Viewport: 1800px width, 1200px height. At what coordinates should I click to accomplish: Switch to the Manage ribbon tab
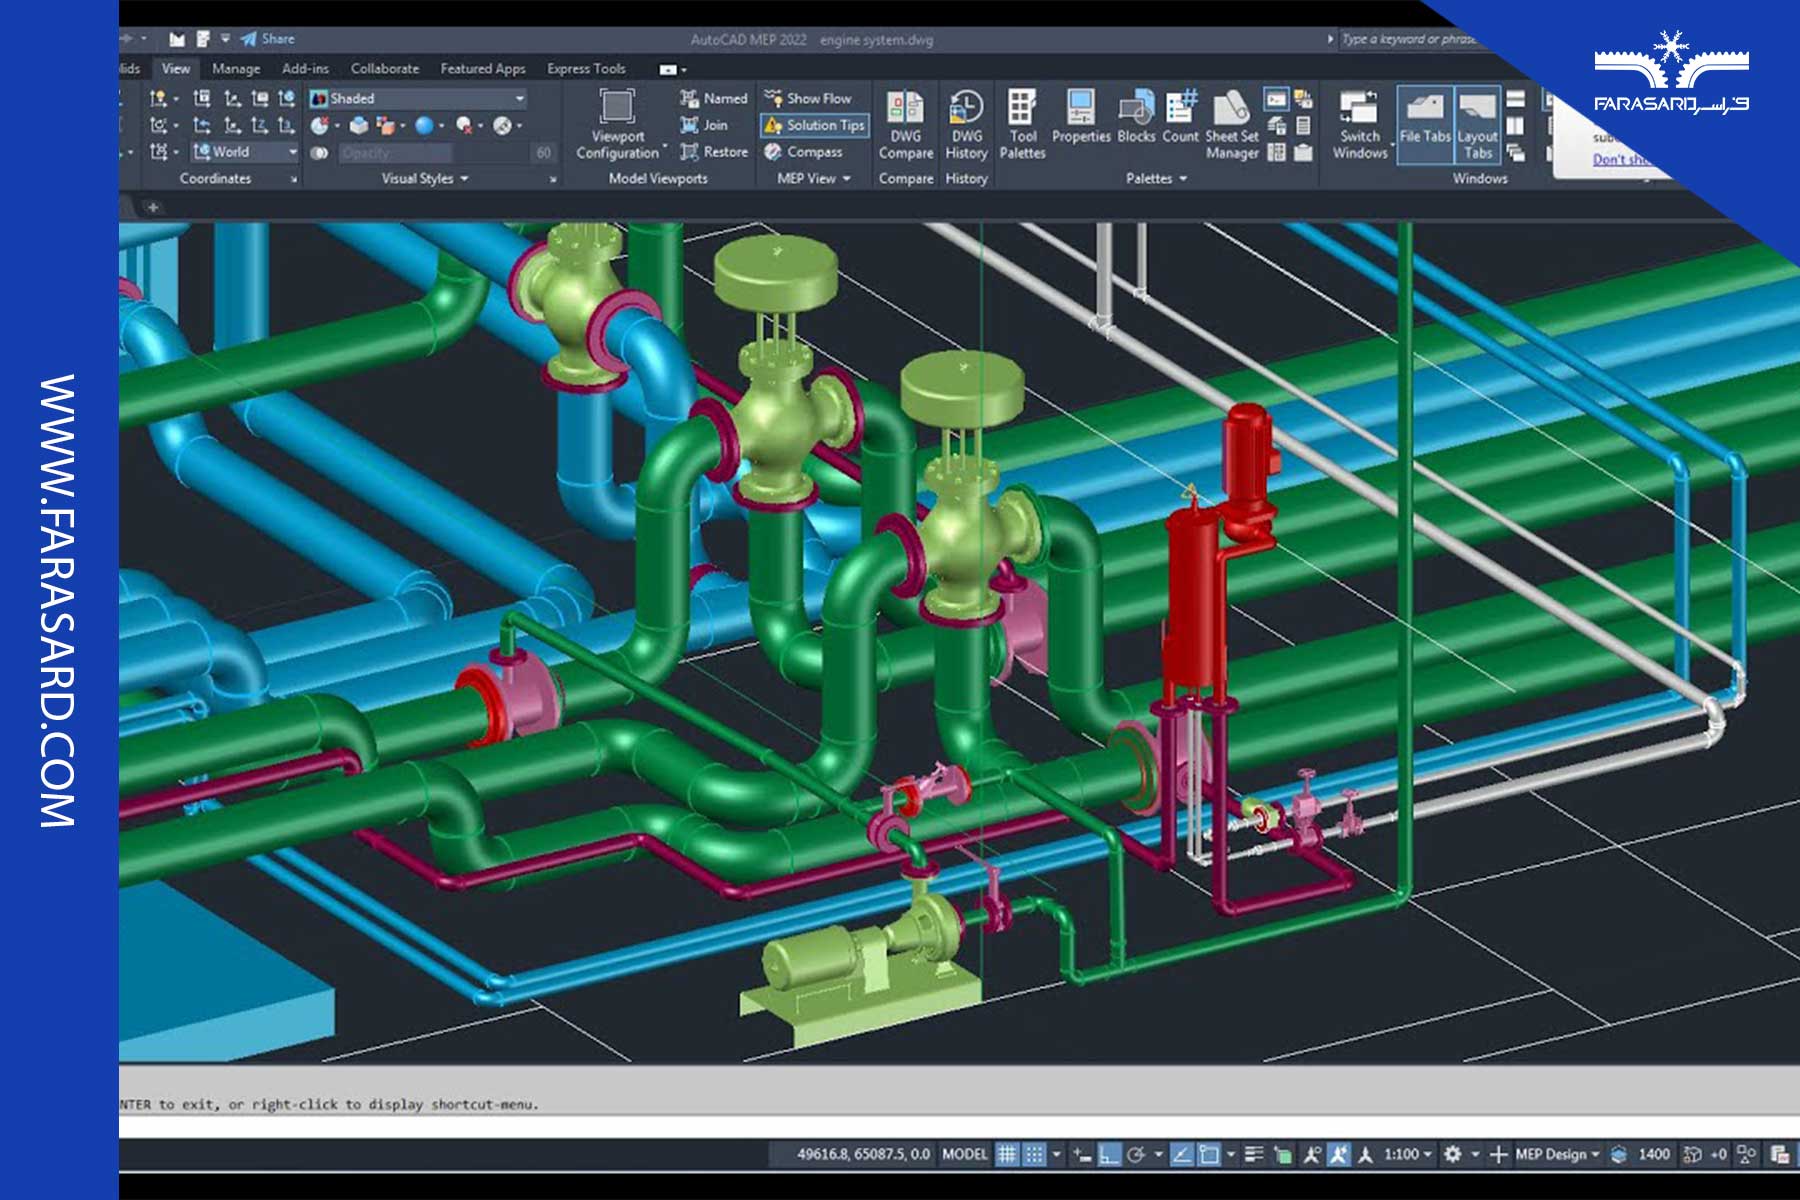tap(235, 69)
